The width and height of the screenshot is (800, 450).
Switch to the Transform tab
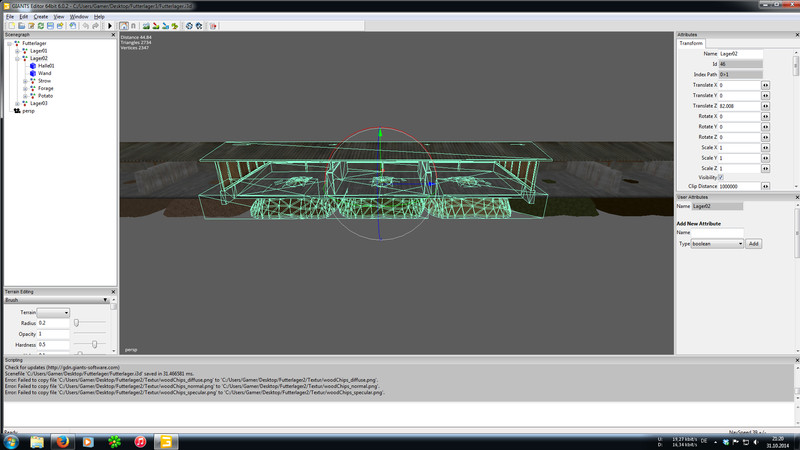(691, 43)
